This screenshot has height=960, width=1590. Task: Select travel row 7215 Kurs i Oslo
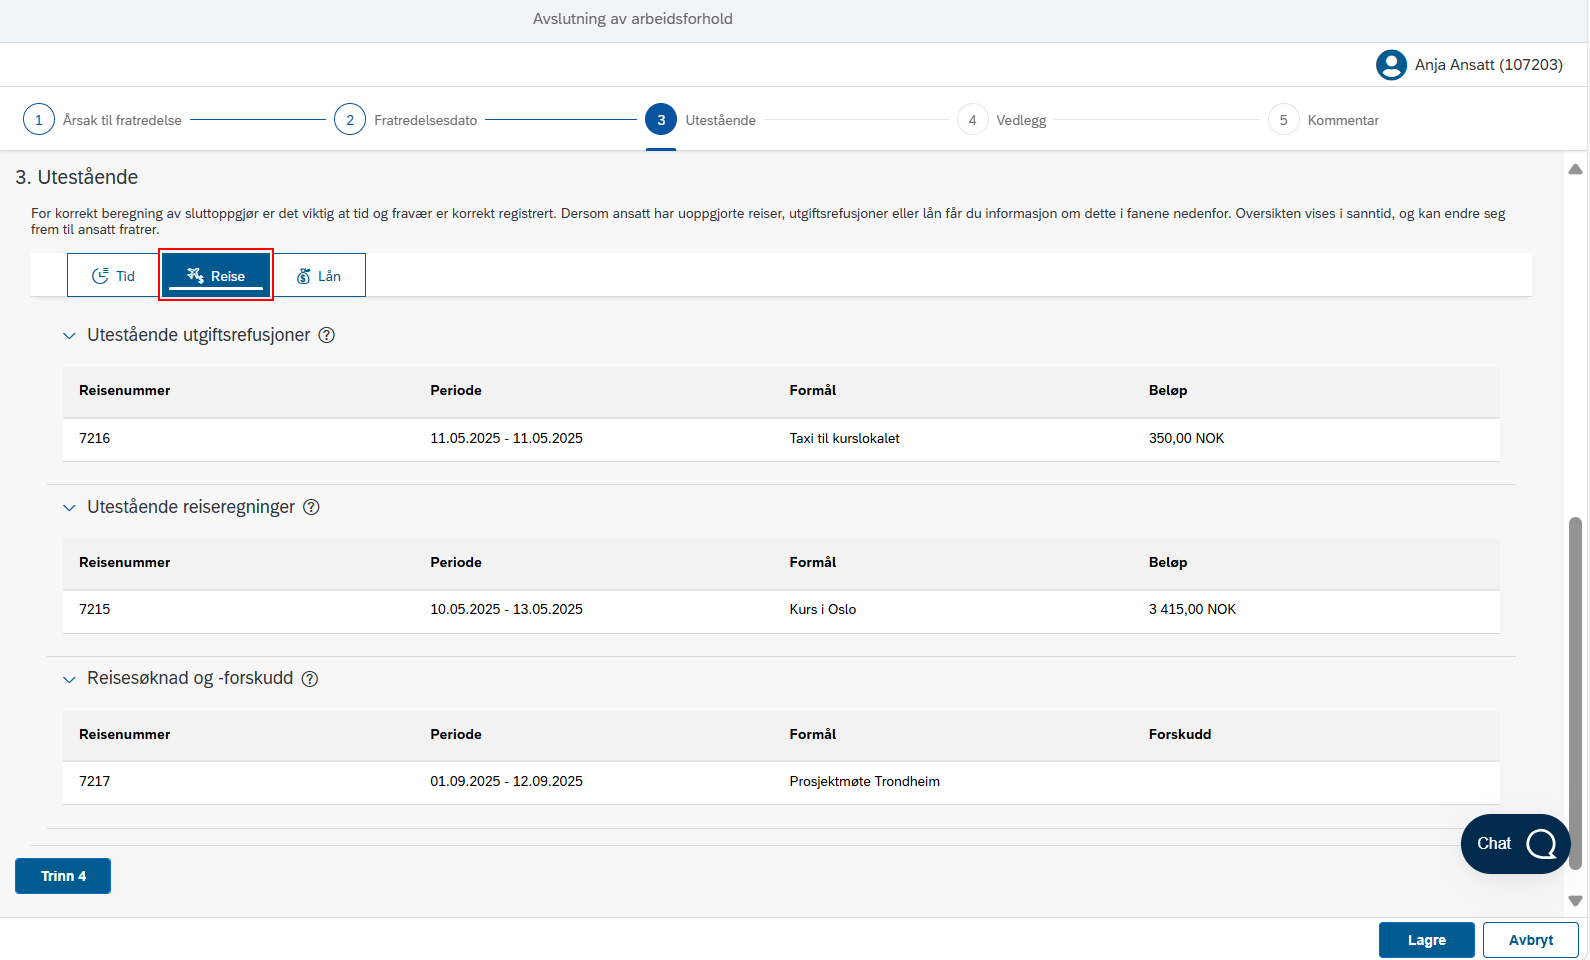point(781,610)
